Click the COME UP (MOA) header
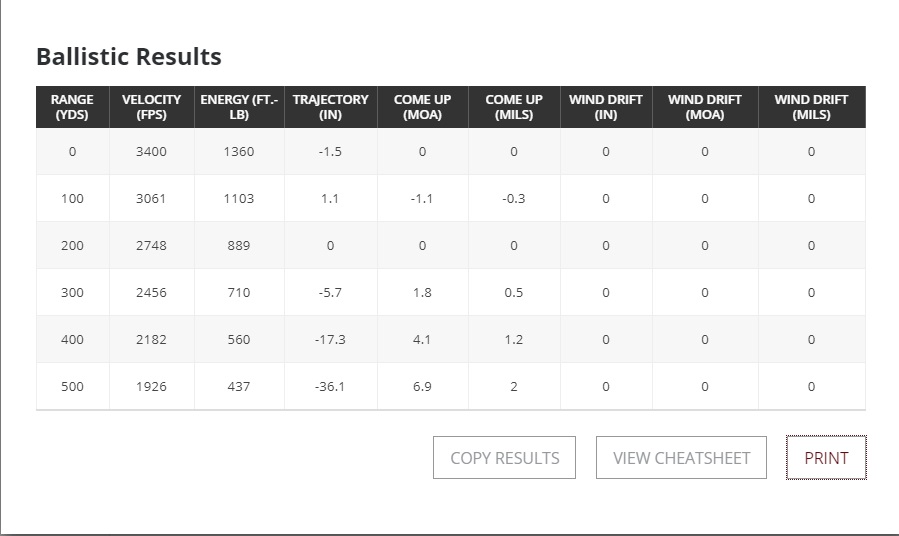 tap(422, 107)
